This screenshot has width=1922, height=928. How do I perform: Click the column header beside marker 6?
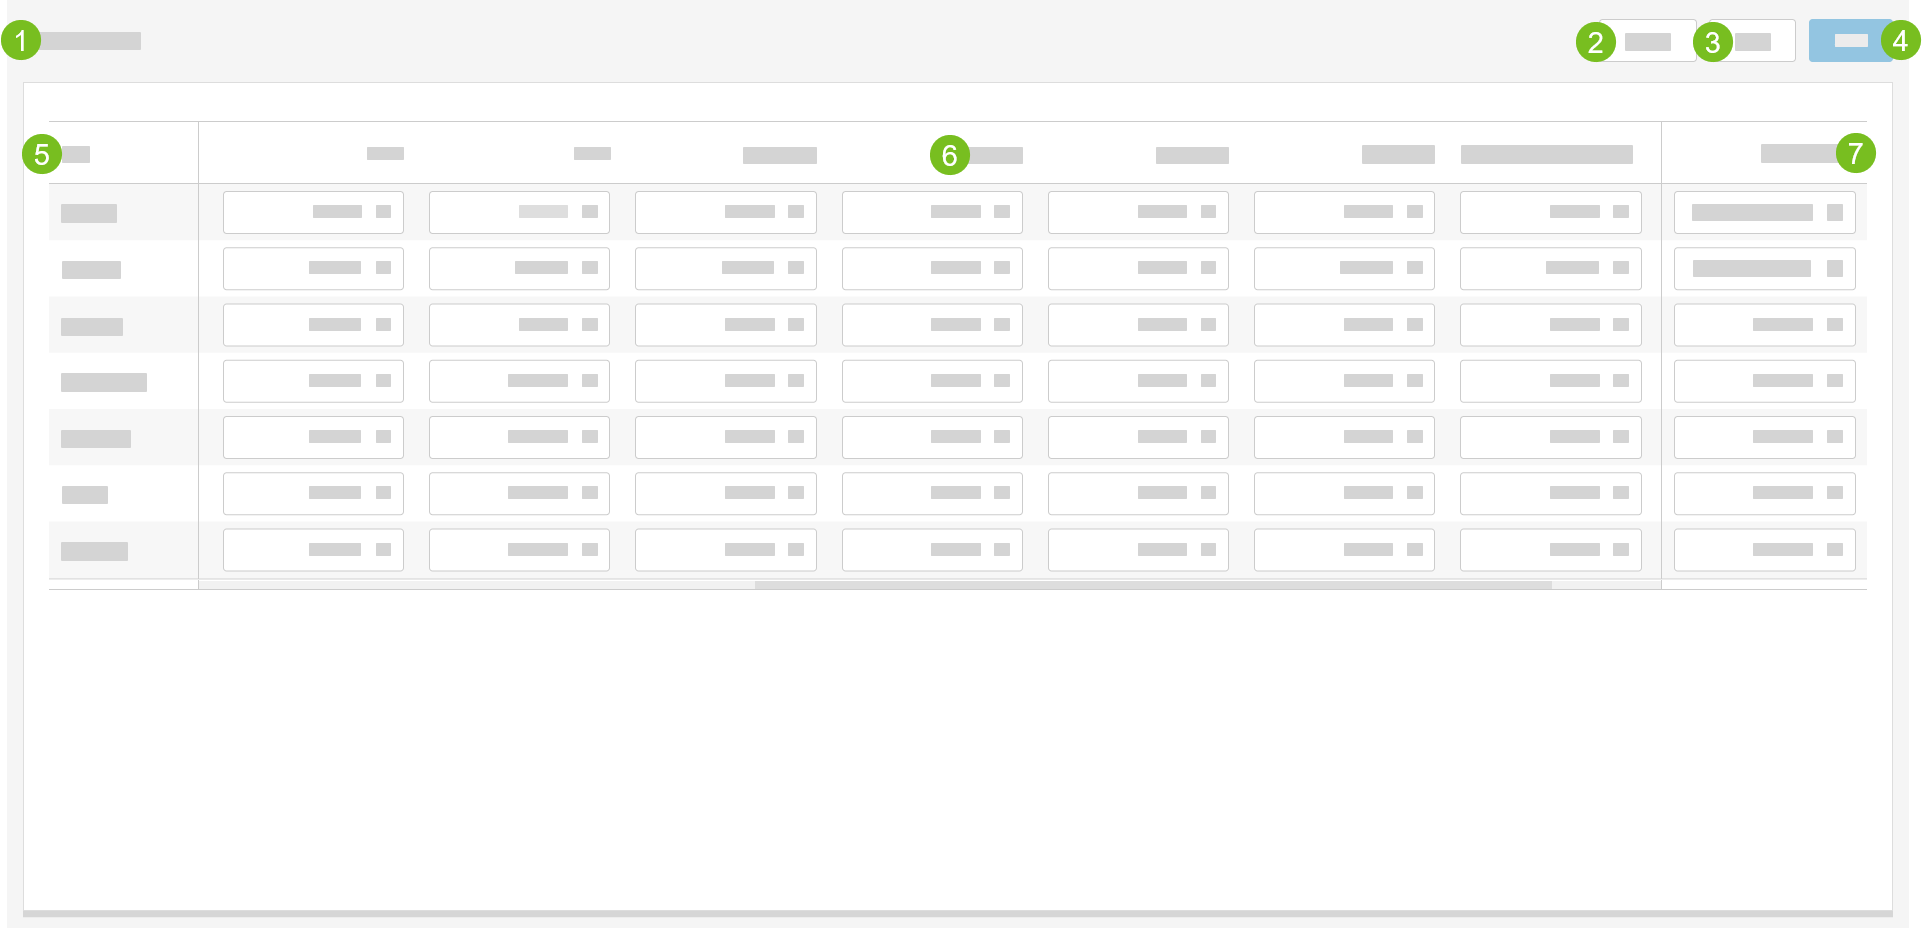click(x=996, y=155)
